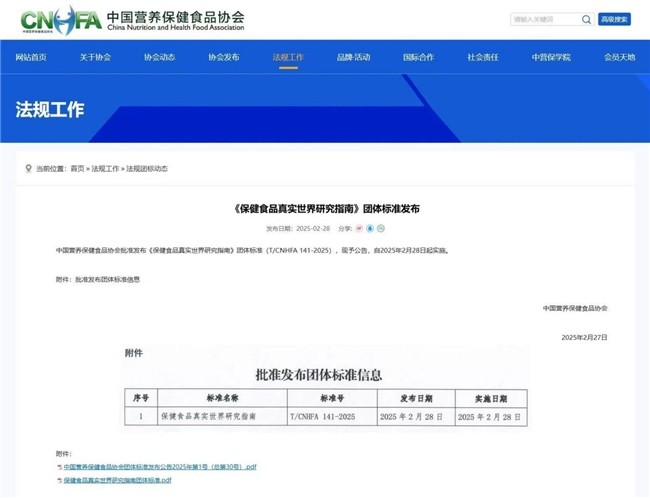Click the table heading 批准发布团体标准信息

319,375
